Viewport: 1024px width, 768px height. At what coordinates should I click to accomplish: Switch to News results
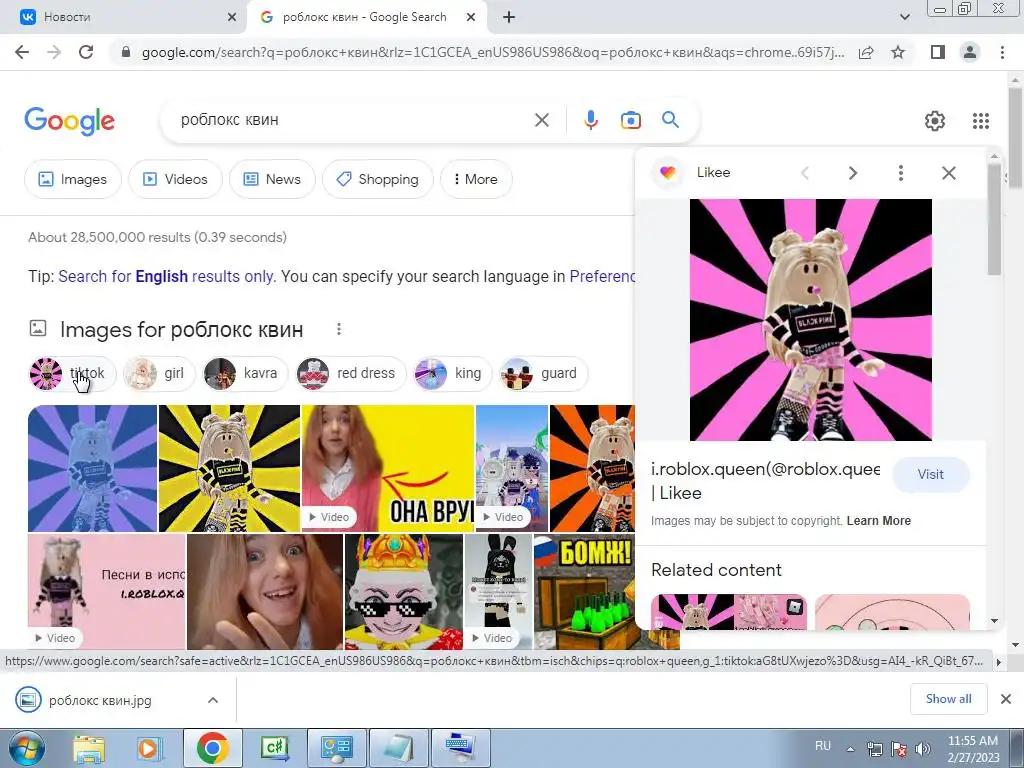[272, 179]
